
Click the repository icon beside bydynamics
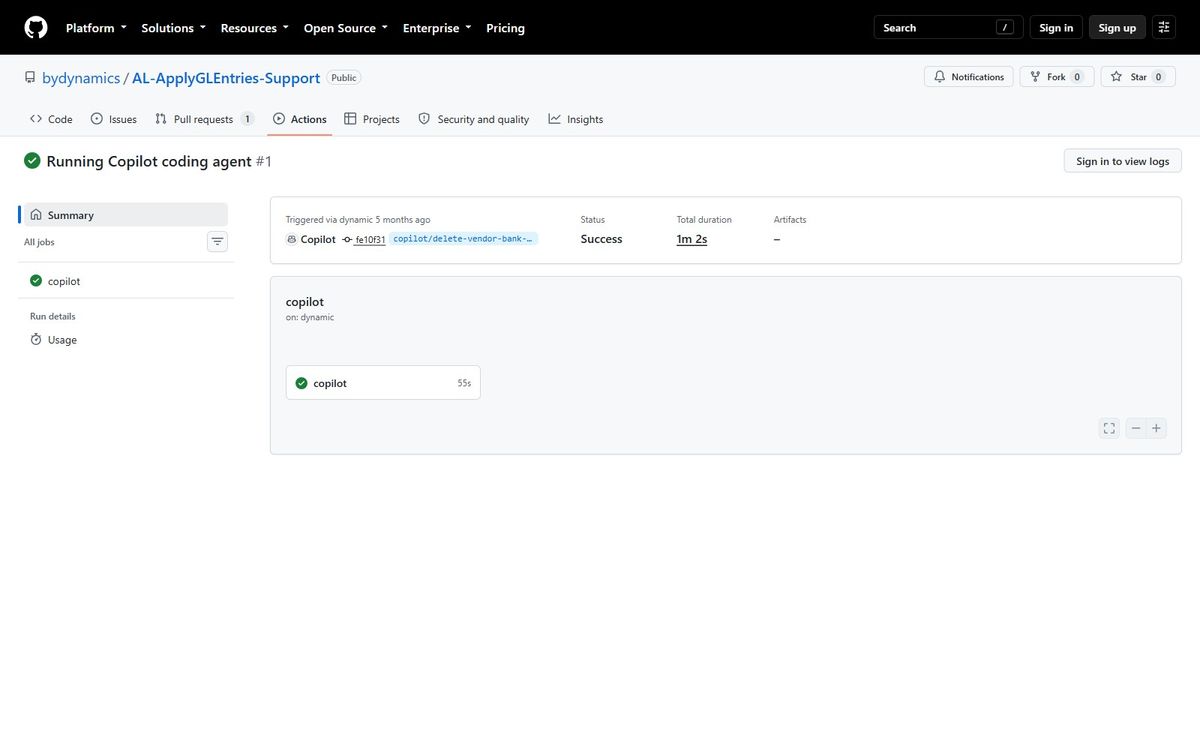[30, 77]
